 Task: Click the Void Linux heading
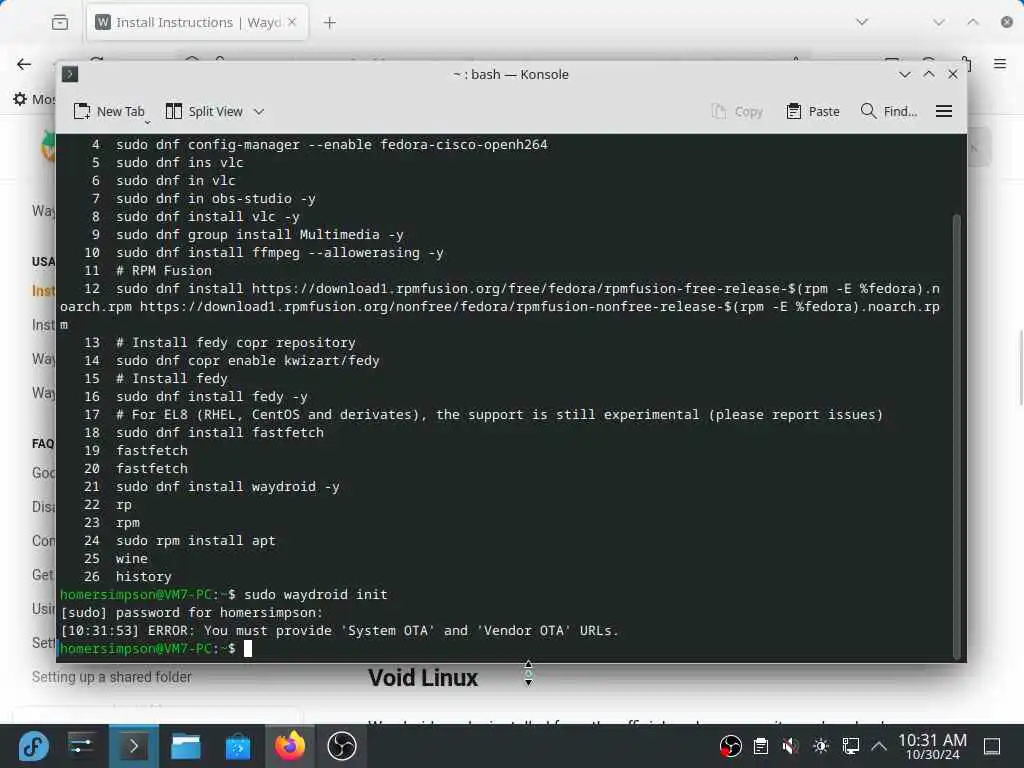423,678
